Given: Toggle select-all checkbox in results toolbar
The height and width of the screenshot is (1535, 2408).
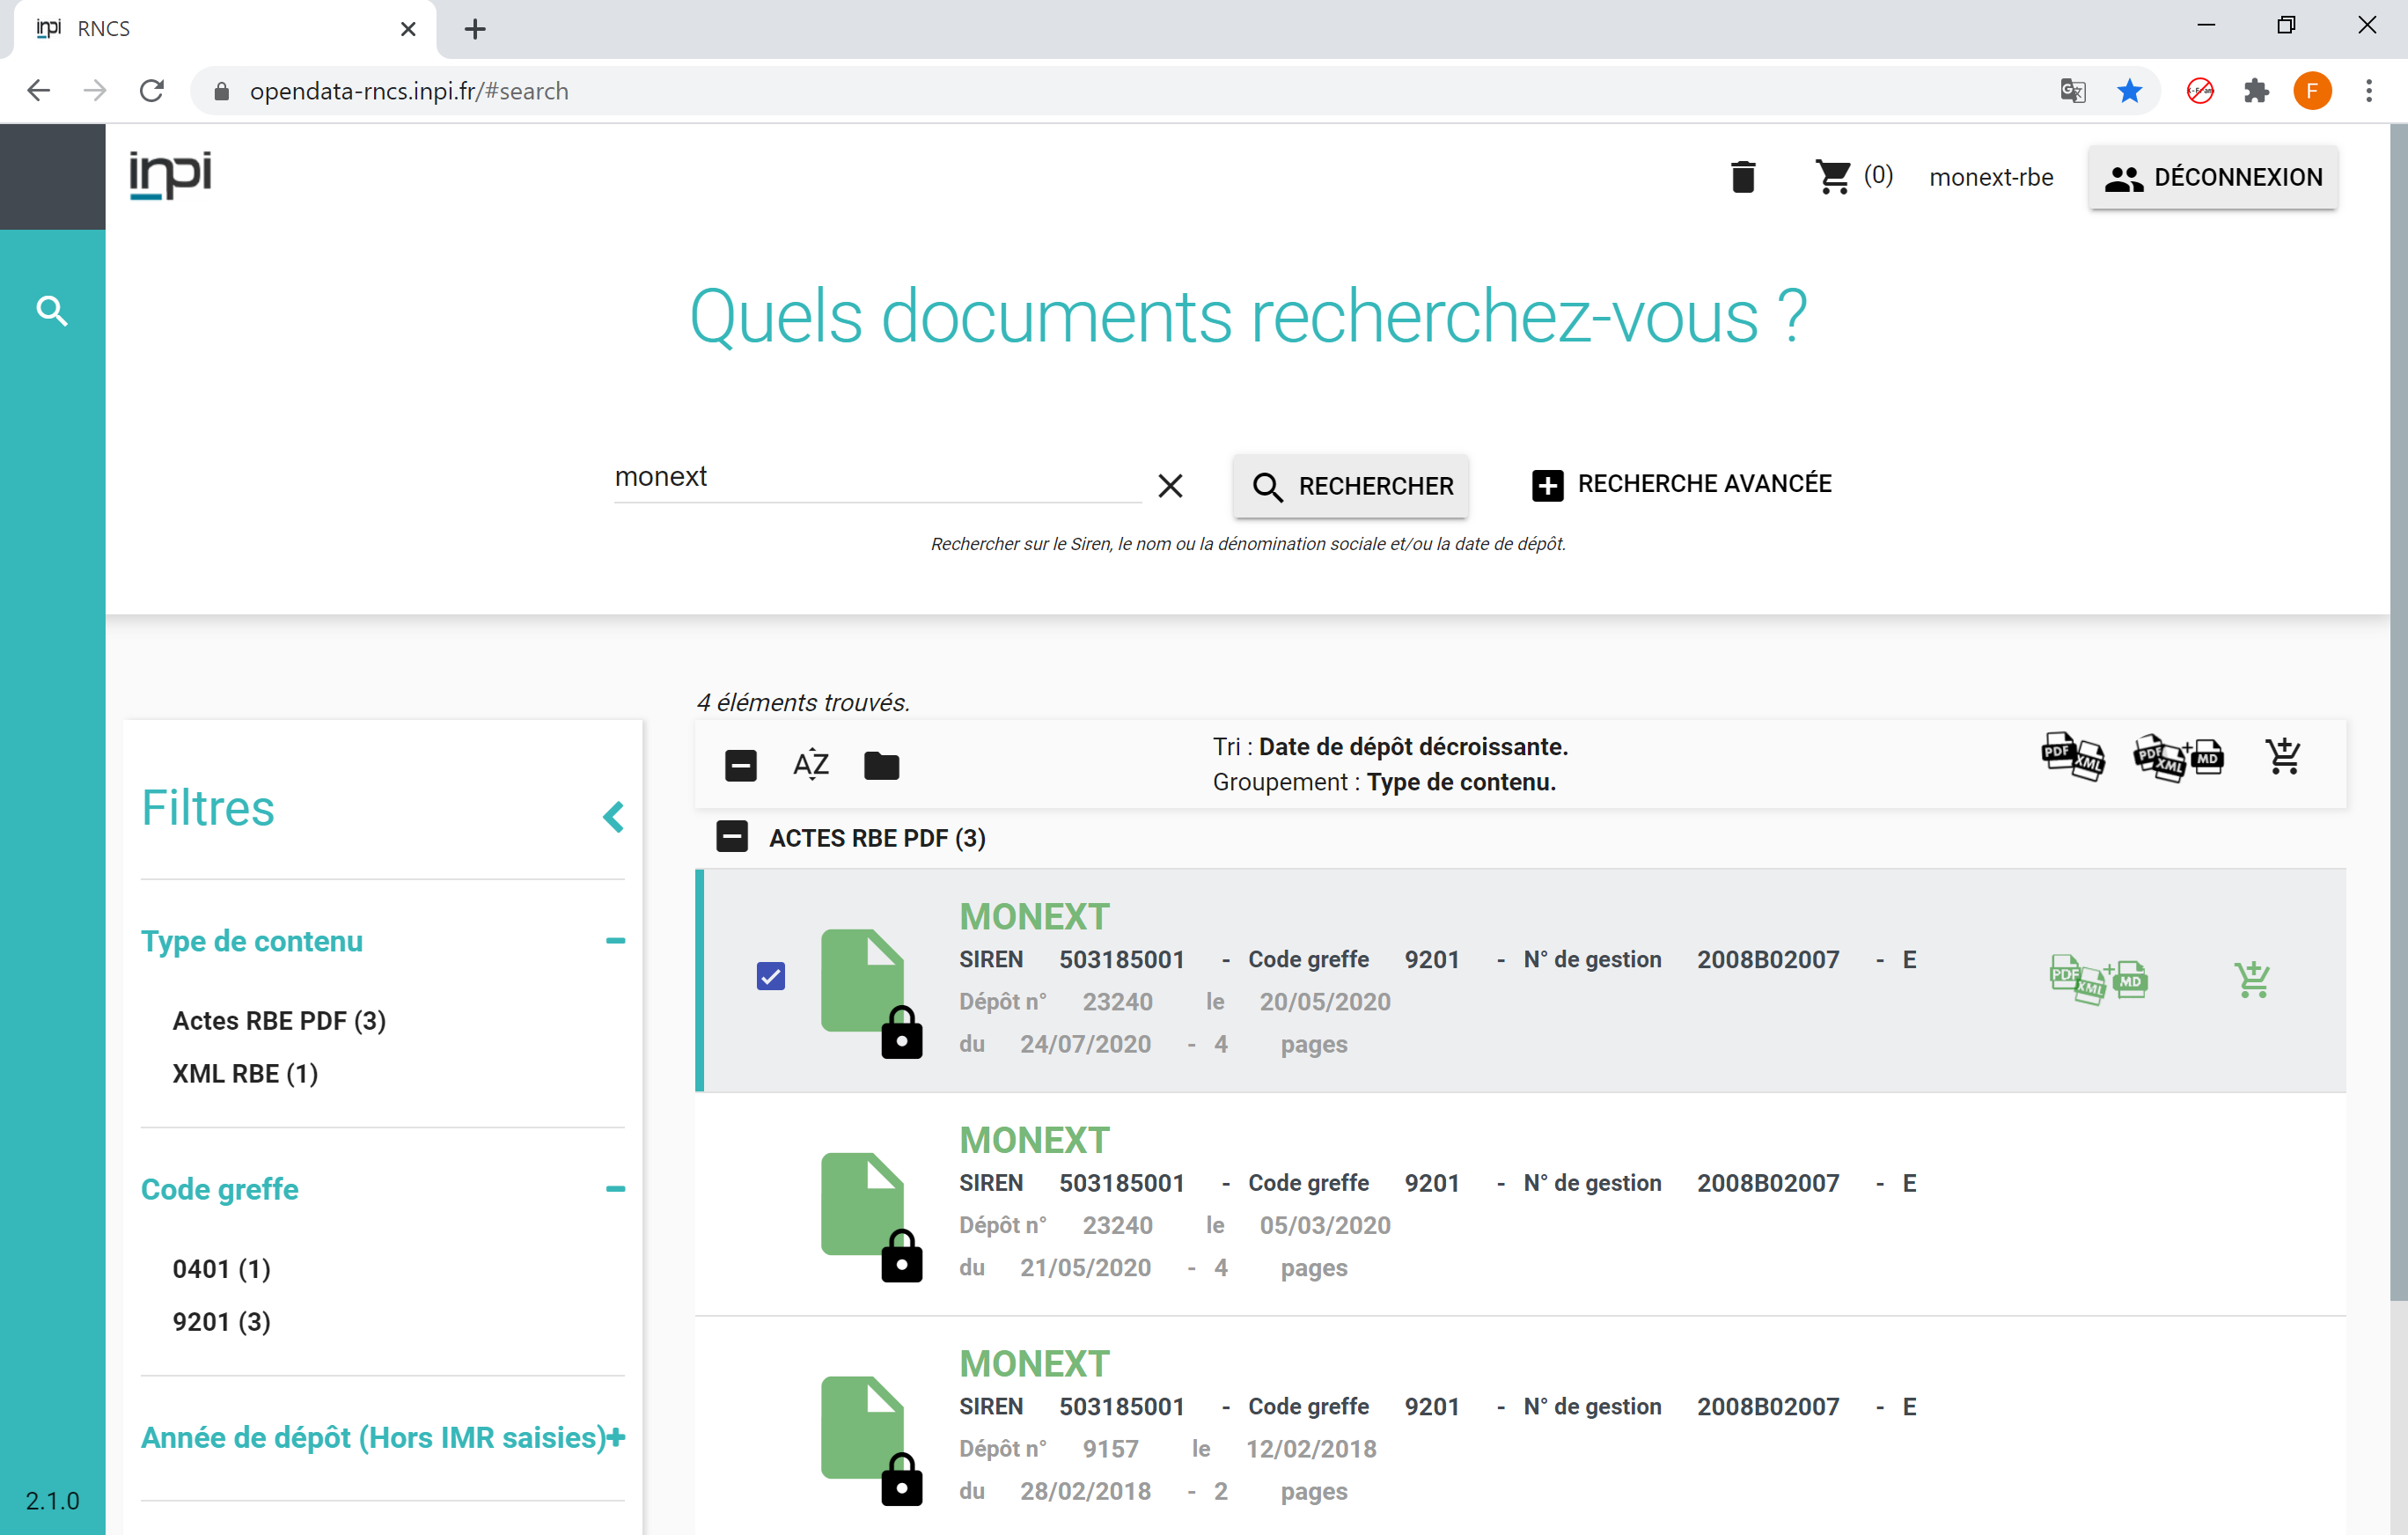Looking at the screenshot, I should 740,766.
